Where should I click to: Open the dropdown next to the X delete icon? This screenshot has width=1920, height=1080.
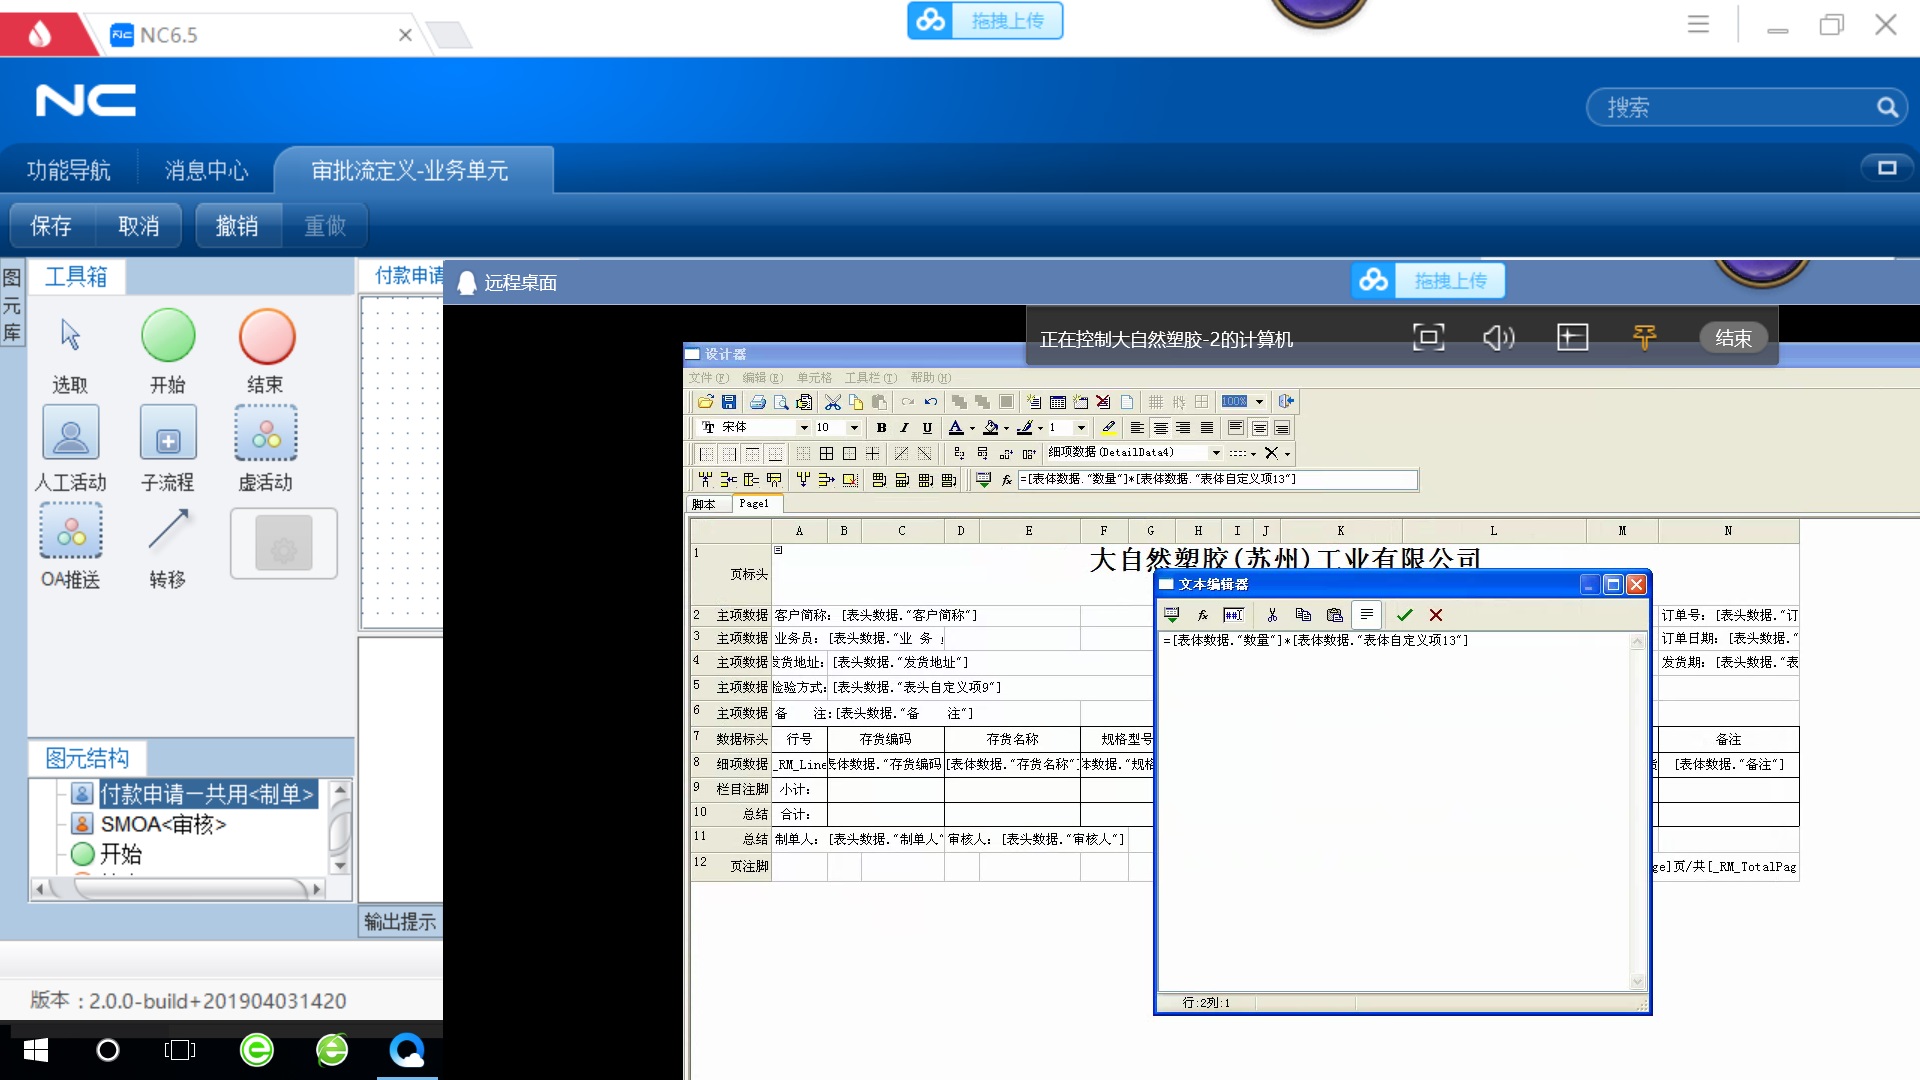click(x=1287, y=454)
